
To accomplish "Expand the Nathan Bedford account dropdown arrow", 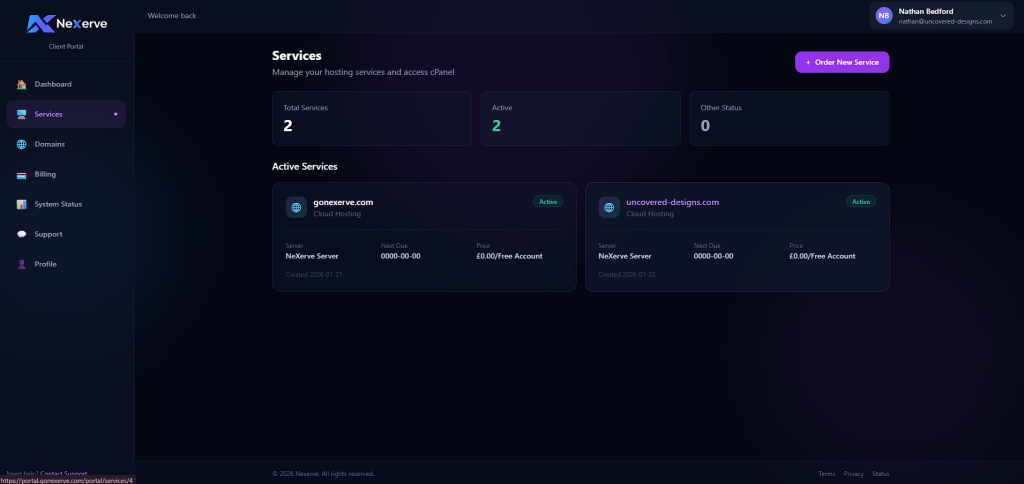I will [1003, 15].
